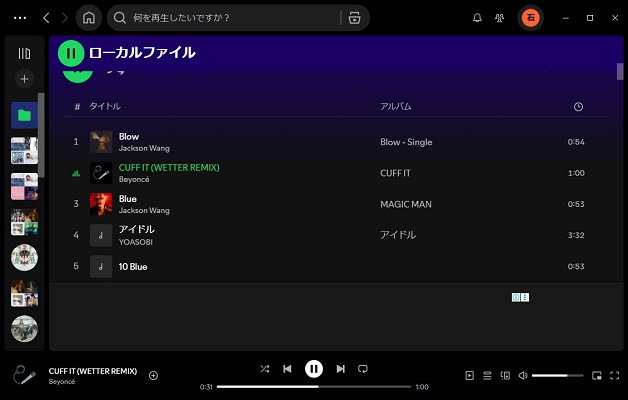The height and width of the screenshot is (400, 628).
Task: Click the CUFF IT album cell
Action: (x=395, y=173)
